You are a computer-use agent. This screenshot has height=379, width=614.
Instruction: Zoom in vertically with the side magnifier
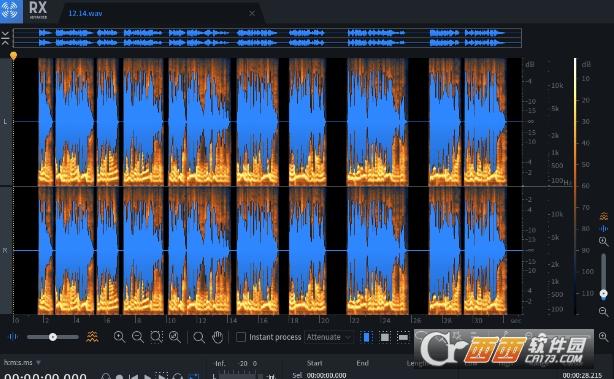[604, 242]
